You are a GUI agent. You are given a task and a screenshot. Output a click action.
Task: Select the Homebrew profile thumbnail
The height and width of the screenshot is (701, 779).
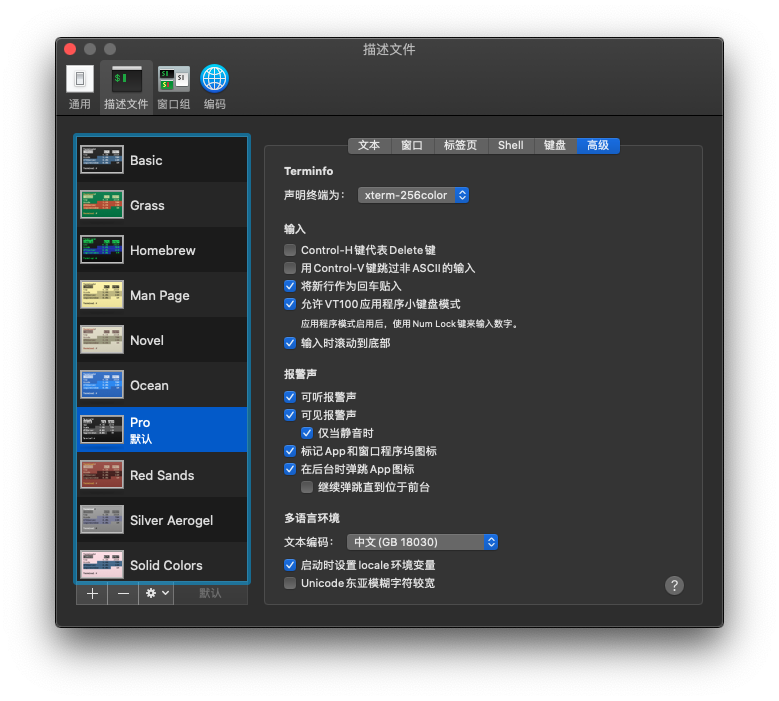(102, 250)
